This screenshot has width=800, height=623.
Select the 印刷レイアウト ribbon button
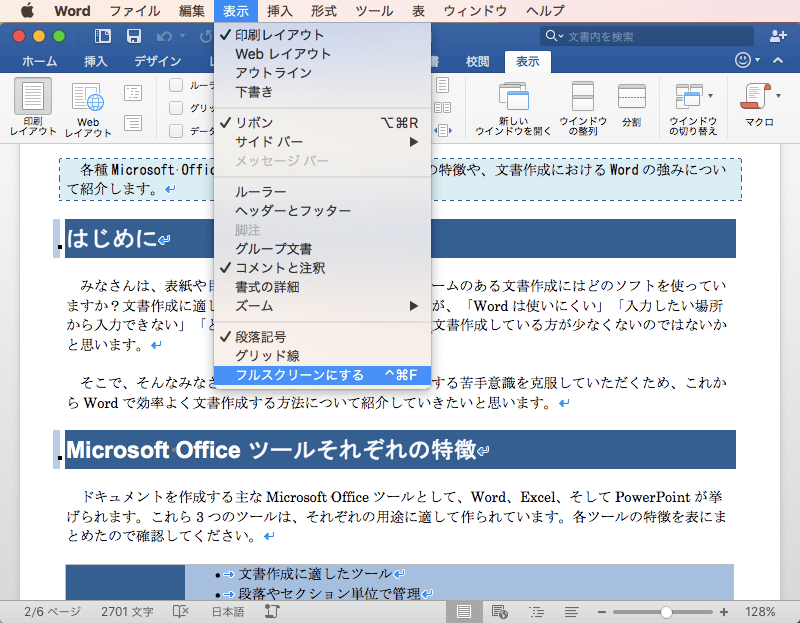click(33, 108)
